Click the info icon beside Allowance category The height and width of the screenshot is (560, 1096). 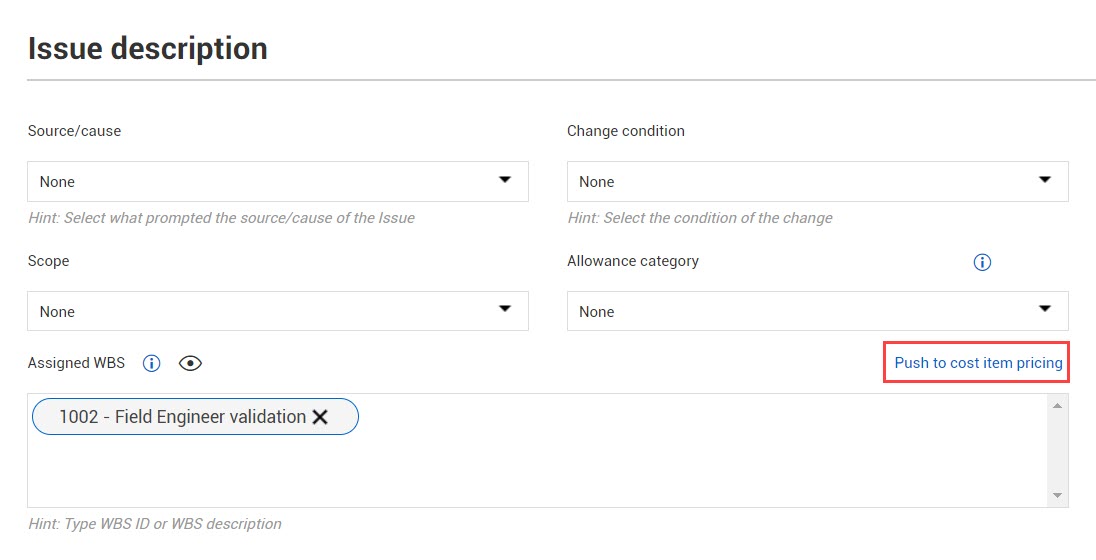982,262
